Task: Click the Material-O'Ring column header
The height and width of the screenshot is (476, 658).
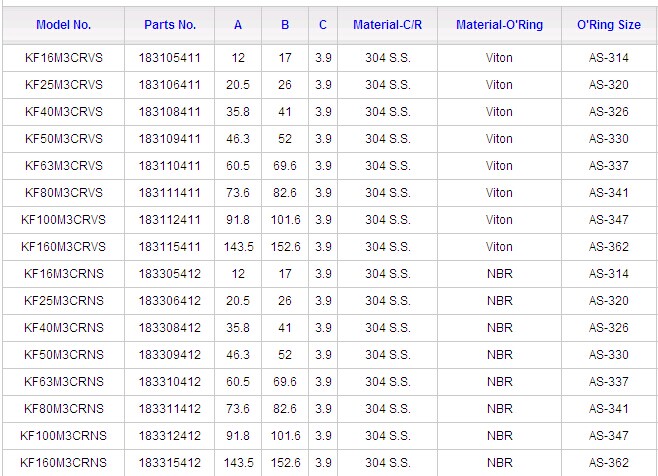Action: coord(499,24)
